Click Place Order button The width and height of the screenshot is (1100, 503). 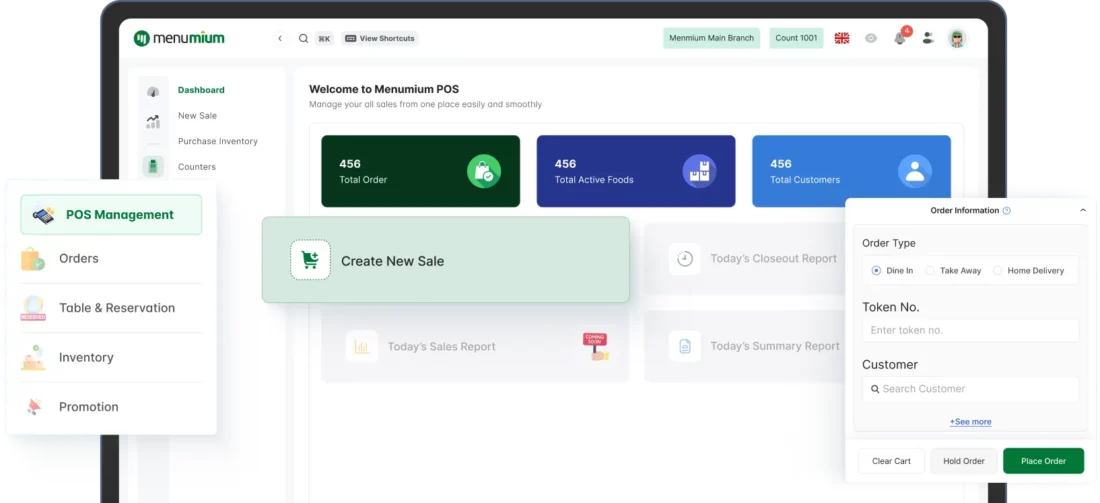click(x=1043, y=461)
